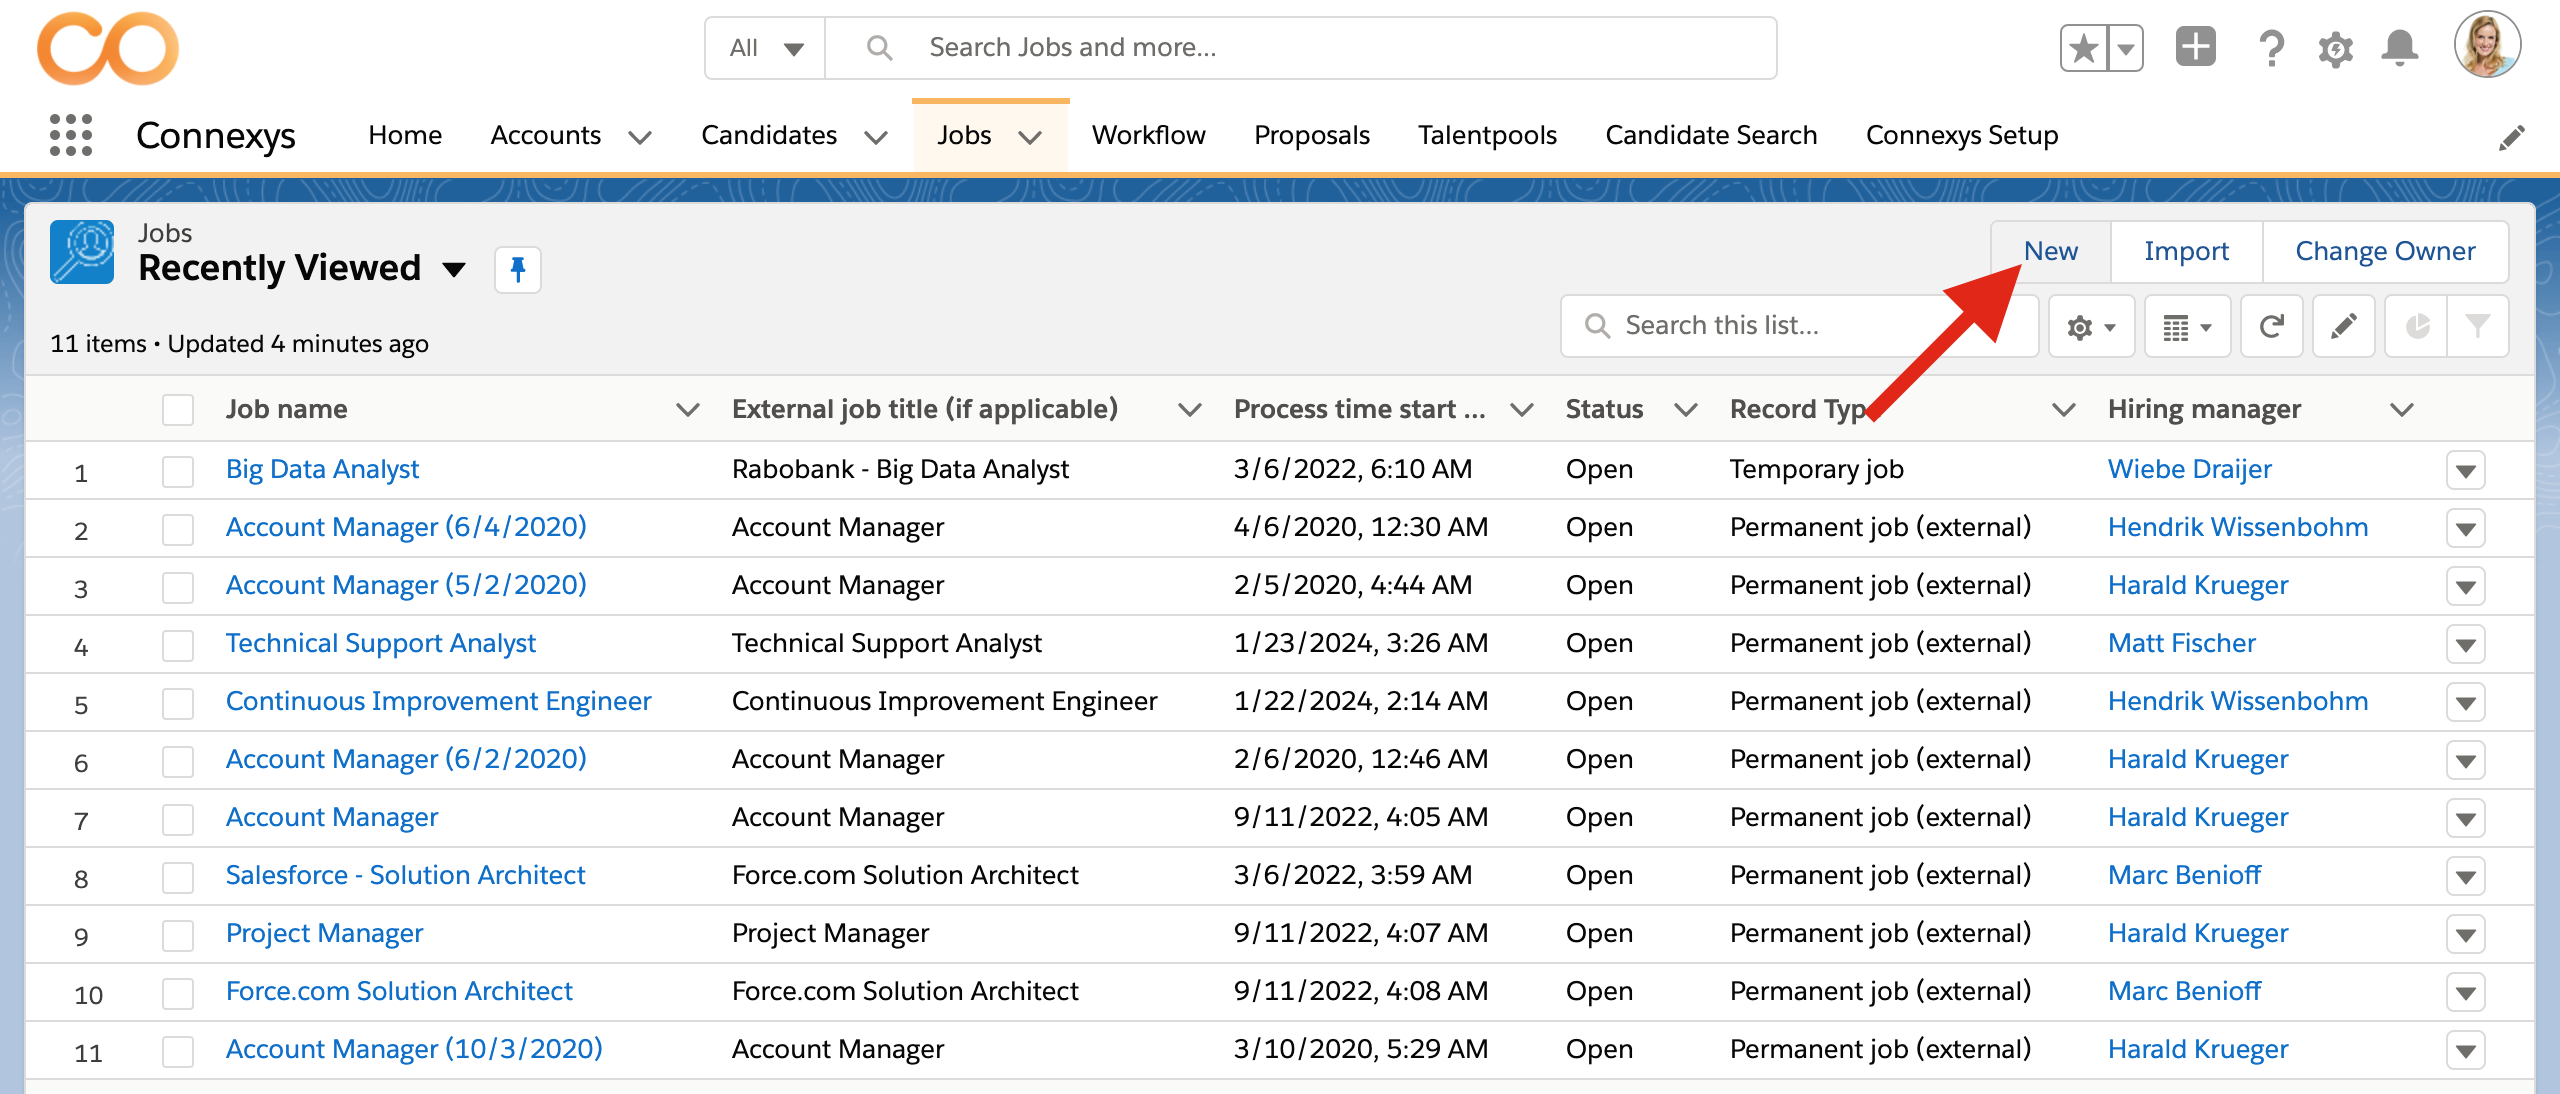The image size is (2560, 1094).
Task: Sort by Process time start column header
Action: point(1359,409)
